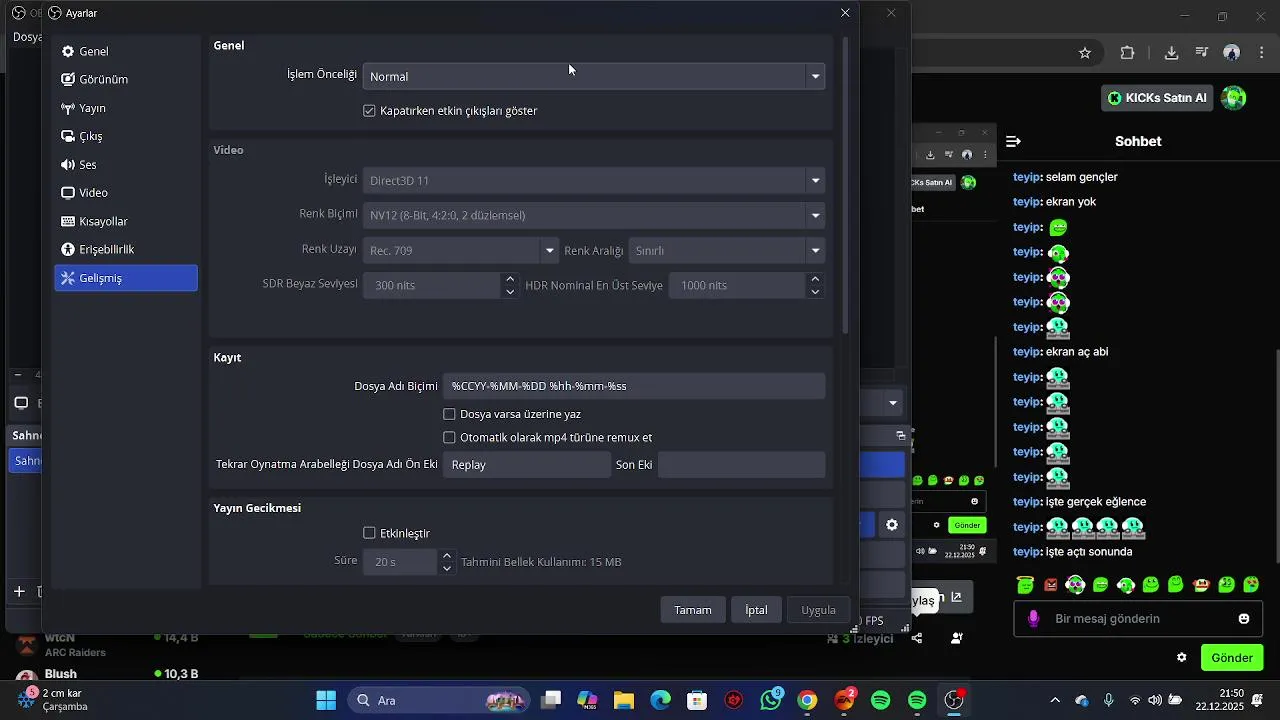Viewport: 1280px width, 720px height.
Task: Open OBS Studio taskbar icon
Action: tap(954, 700)
